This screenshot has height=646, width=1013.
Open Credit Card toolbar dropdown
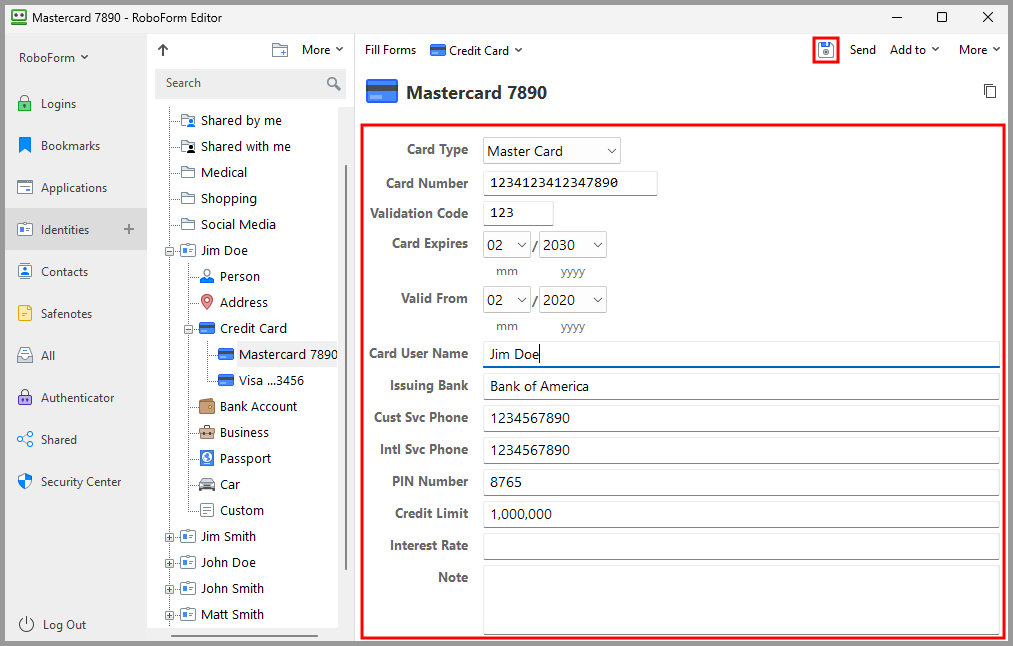tap(476, 50)
